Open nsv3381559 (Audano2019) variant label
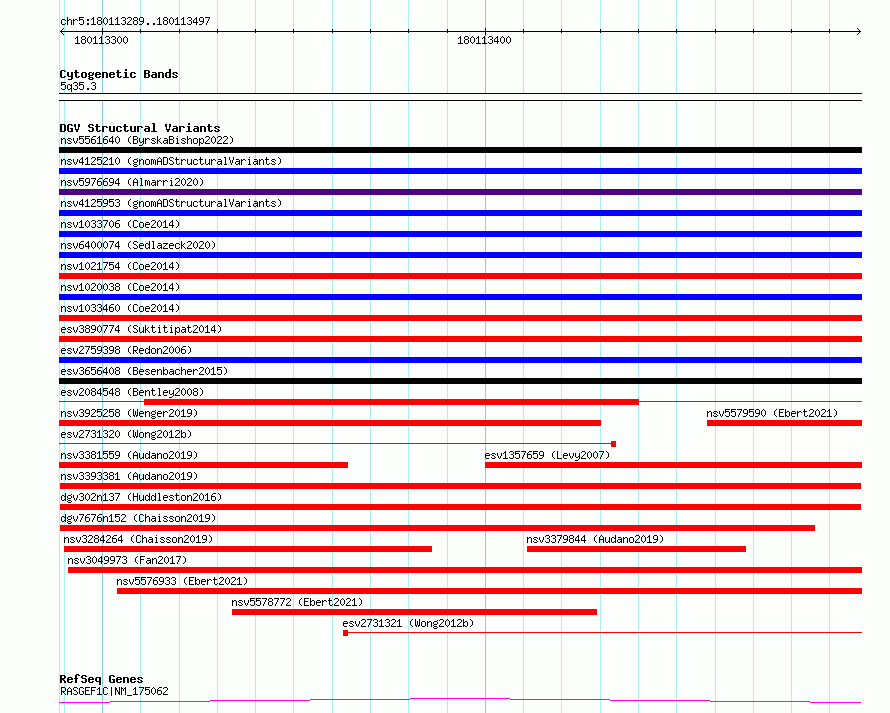Image resolution: width=890 pixels, height=713 pixels. (129, 455)
